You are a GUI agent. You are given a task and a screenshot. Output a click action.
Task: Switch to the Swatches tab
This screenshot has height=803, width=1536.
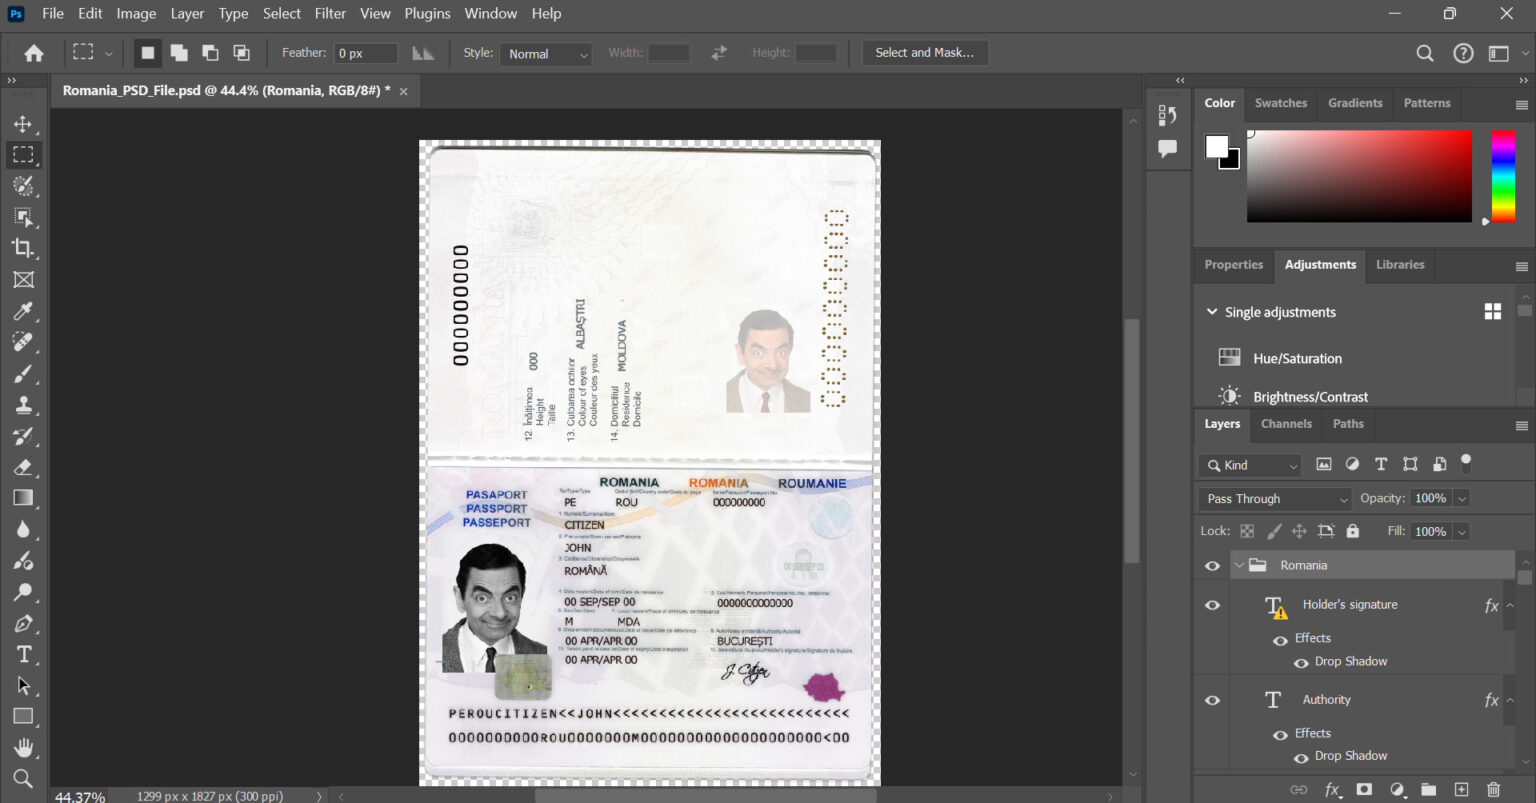1281,103
